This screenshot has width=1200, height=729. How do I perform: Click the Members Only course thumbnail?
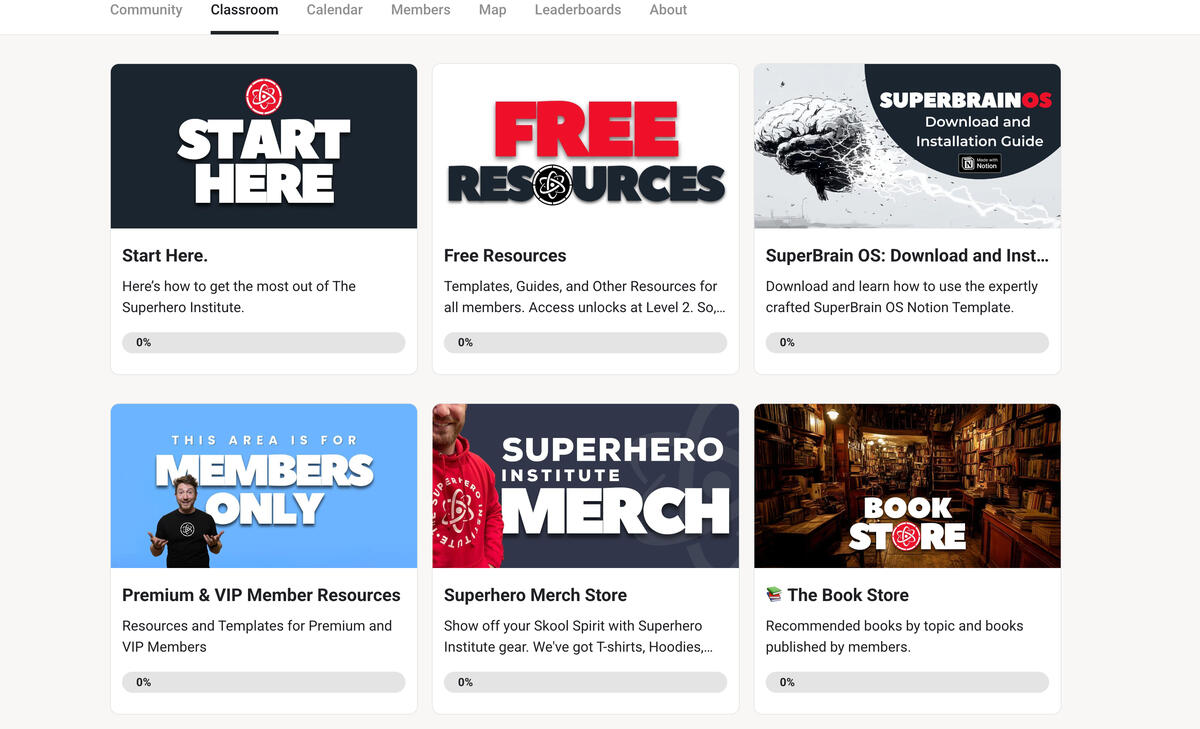click(x=264, y=486)
